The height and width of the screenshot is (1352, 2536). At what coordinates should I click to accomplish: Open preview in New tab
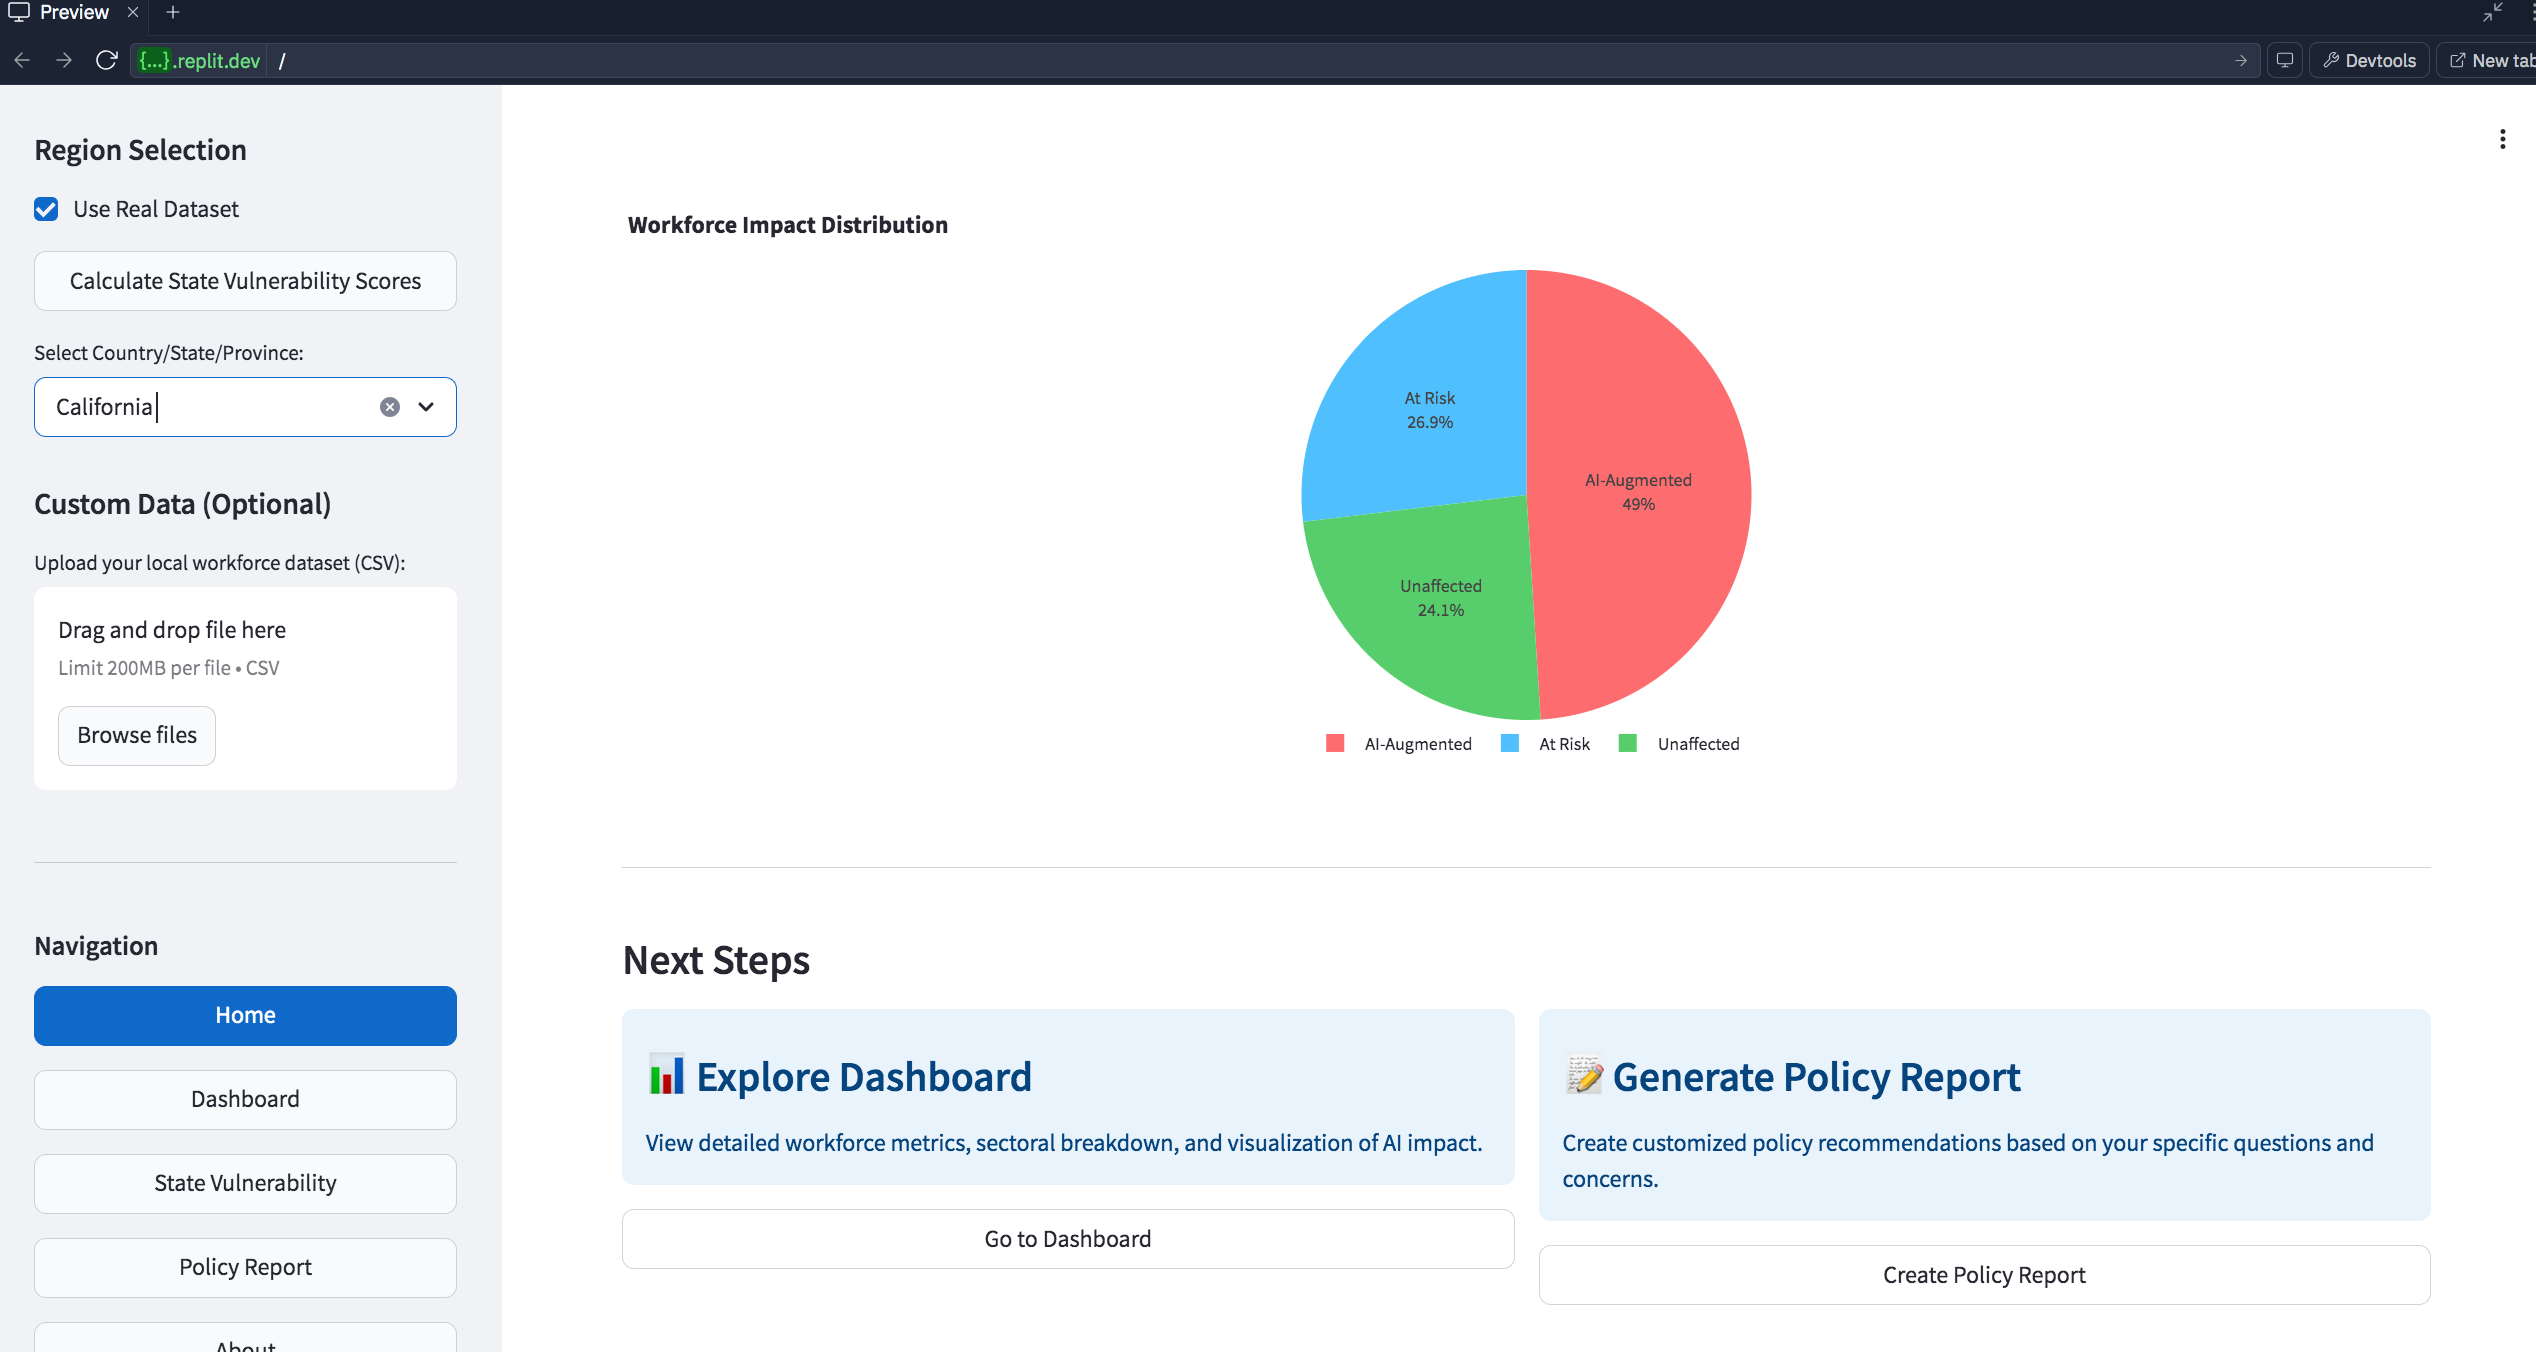[2490, 61]
